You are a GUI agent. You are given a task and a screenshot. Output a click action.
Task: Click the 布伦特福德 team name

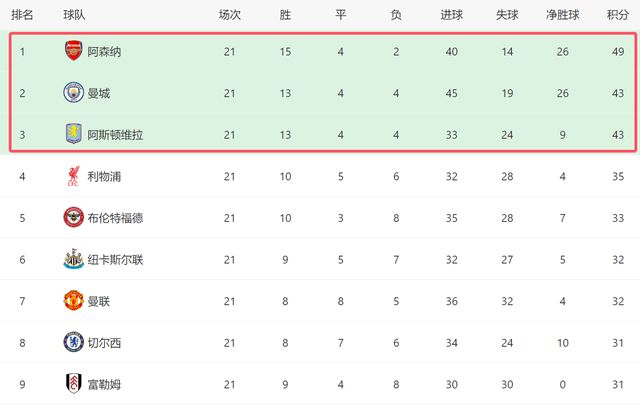coord(115,218)
